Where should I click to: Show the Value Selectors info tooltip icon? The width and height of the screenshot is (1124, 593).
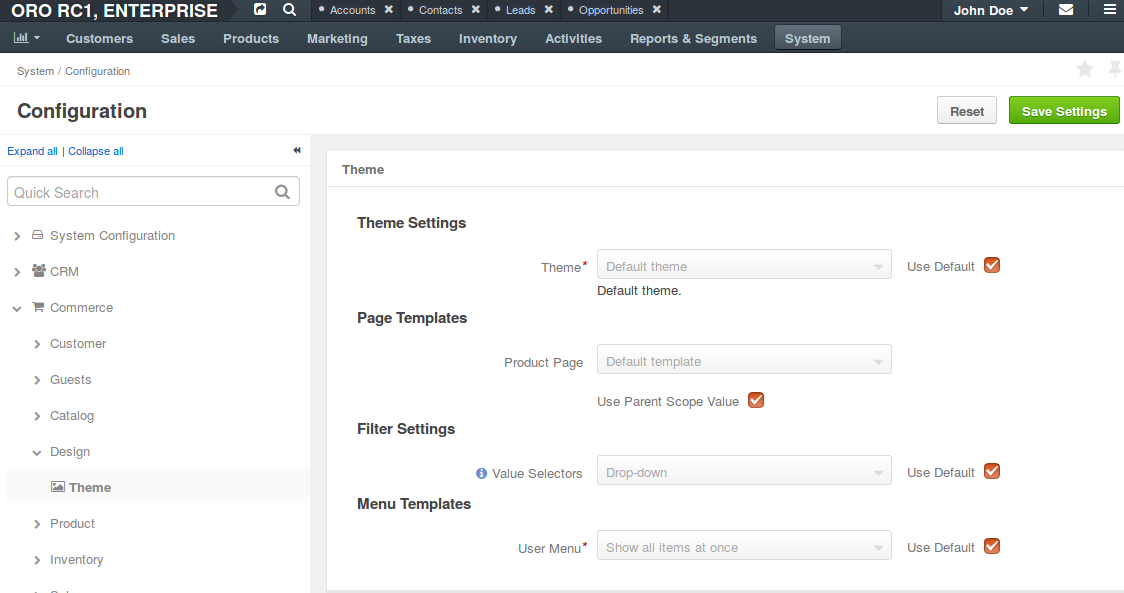point(482,473)
